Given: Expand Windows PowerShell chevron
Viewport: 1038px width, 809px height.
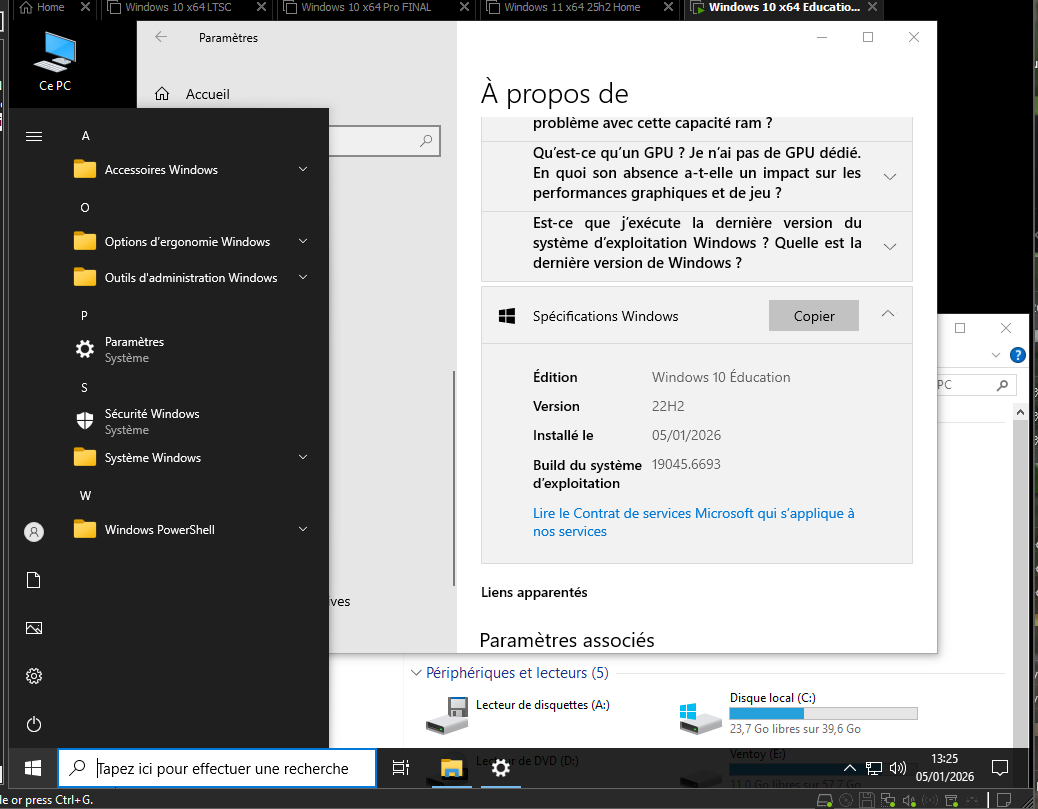Looking at the screenshot, I should pos(303,530).
